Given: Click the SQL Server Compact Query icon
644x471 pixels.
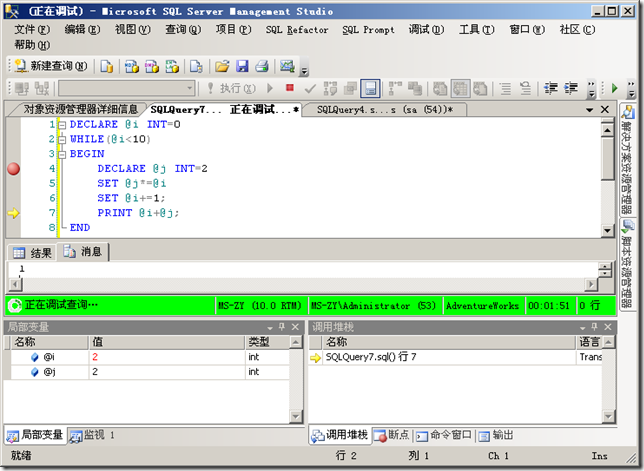Looking at the screenshot, I should pyautogui.click(x=196, y=66).
